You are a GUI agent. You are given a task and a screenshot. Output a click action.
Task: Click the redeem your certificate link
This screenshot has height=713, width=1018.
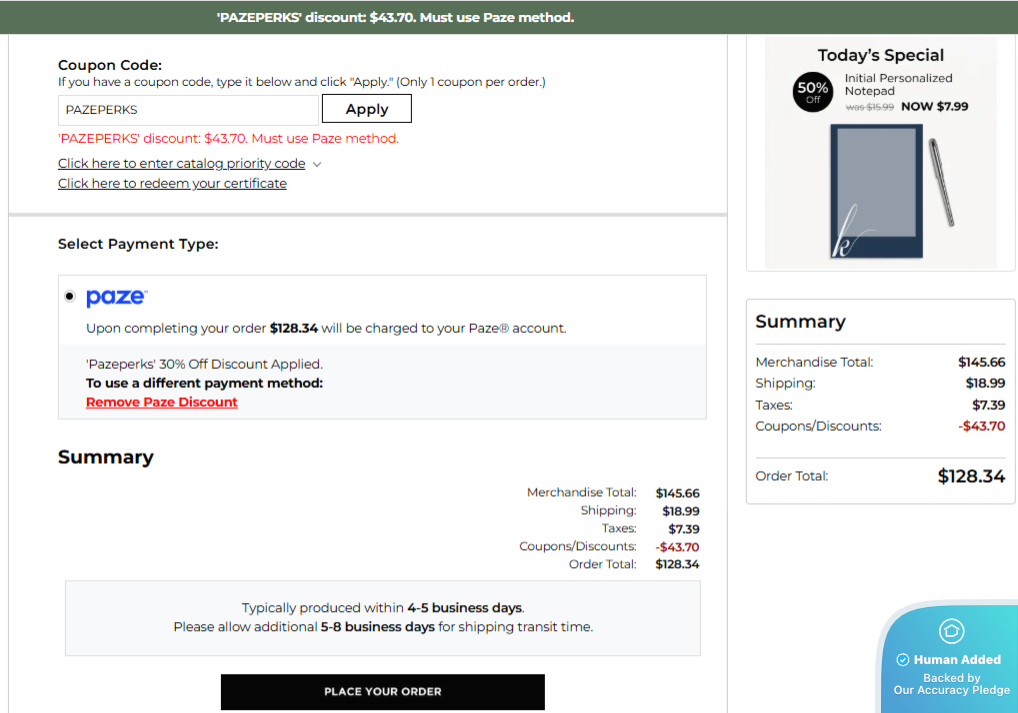(x=172, y=183)
